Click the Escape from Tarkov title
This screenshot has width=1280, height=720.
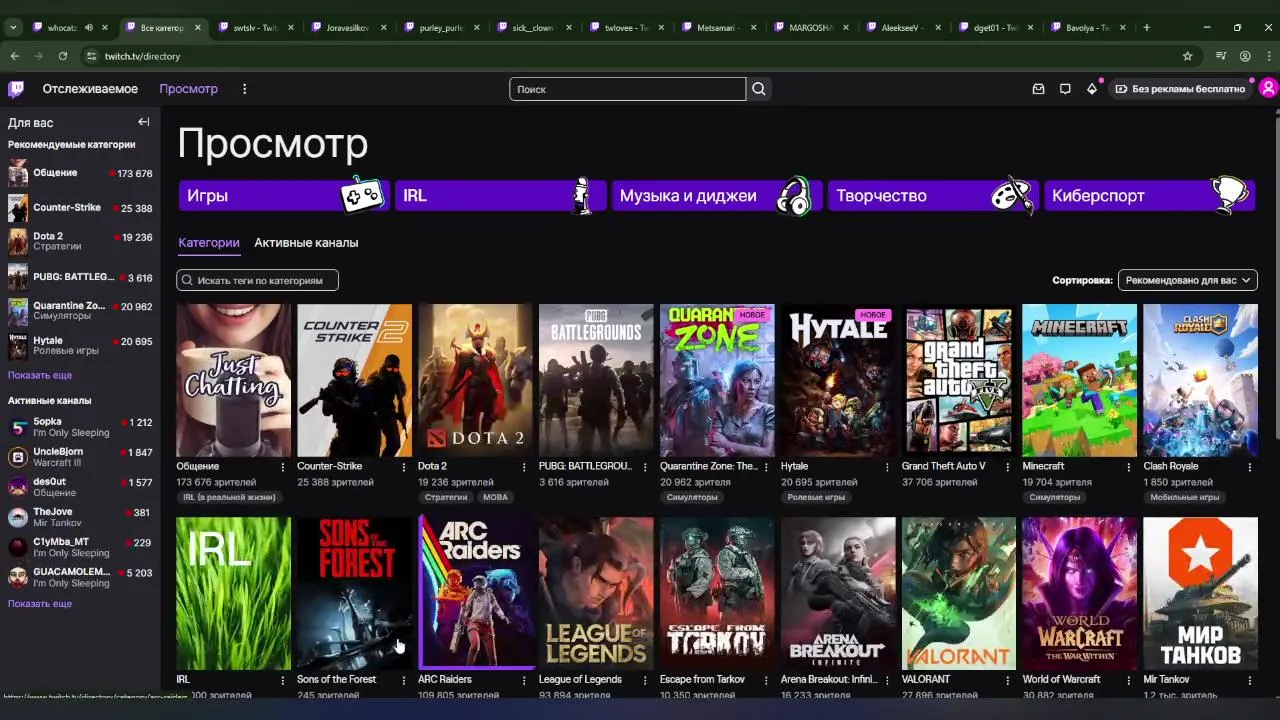(x=702, y=680)
